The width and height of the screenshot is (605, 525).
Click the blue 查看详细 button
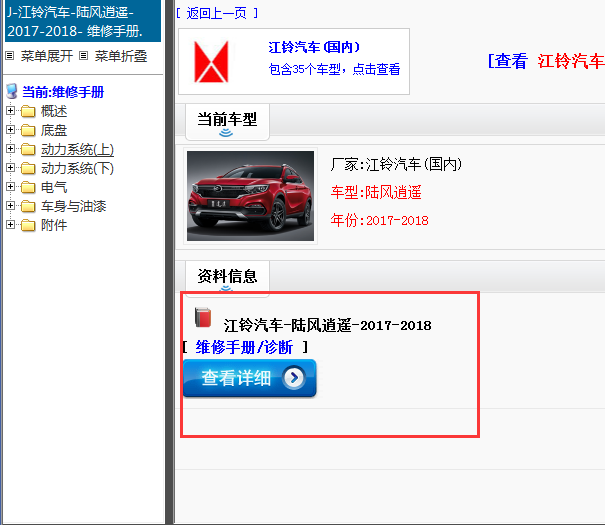point(250,378)
